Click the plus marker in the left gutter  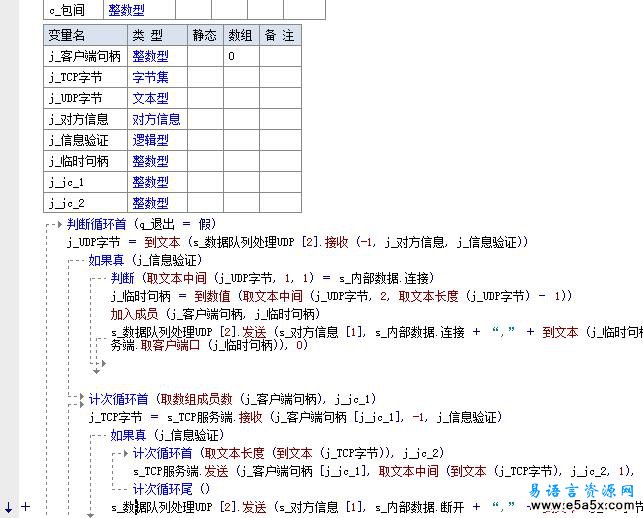point(26,507)
